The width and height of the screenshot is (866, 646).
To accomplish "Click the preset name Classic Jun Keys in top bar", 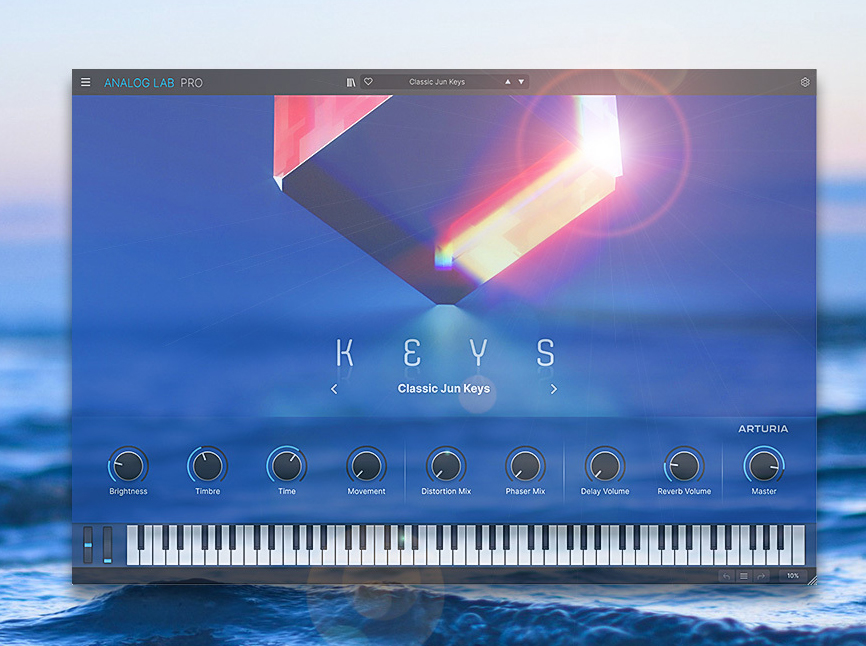I will (x=437, y=82).
